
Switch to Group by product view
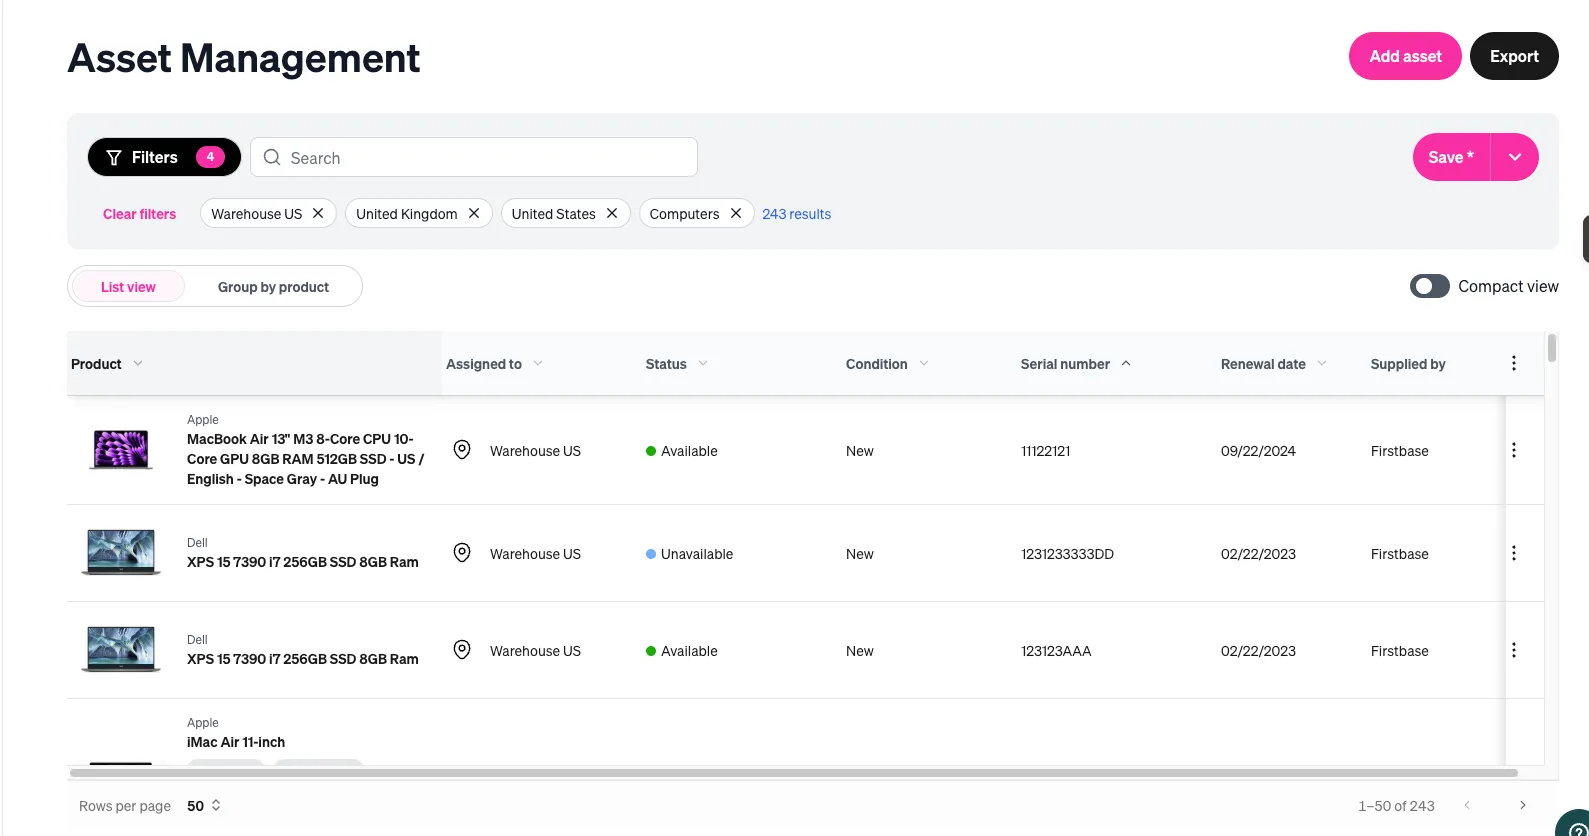click(273, 287)
